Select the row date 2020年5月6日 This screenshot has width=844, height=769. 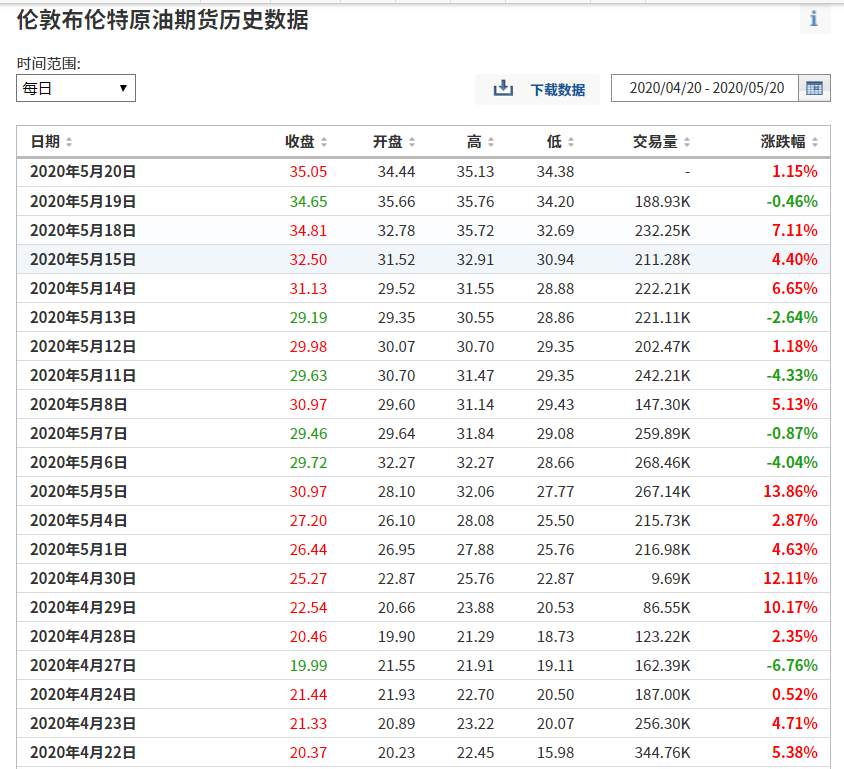[79, 463]
